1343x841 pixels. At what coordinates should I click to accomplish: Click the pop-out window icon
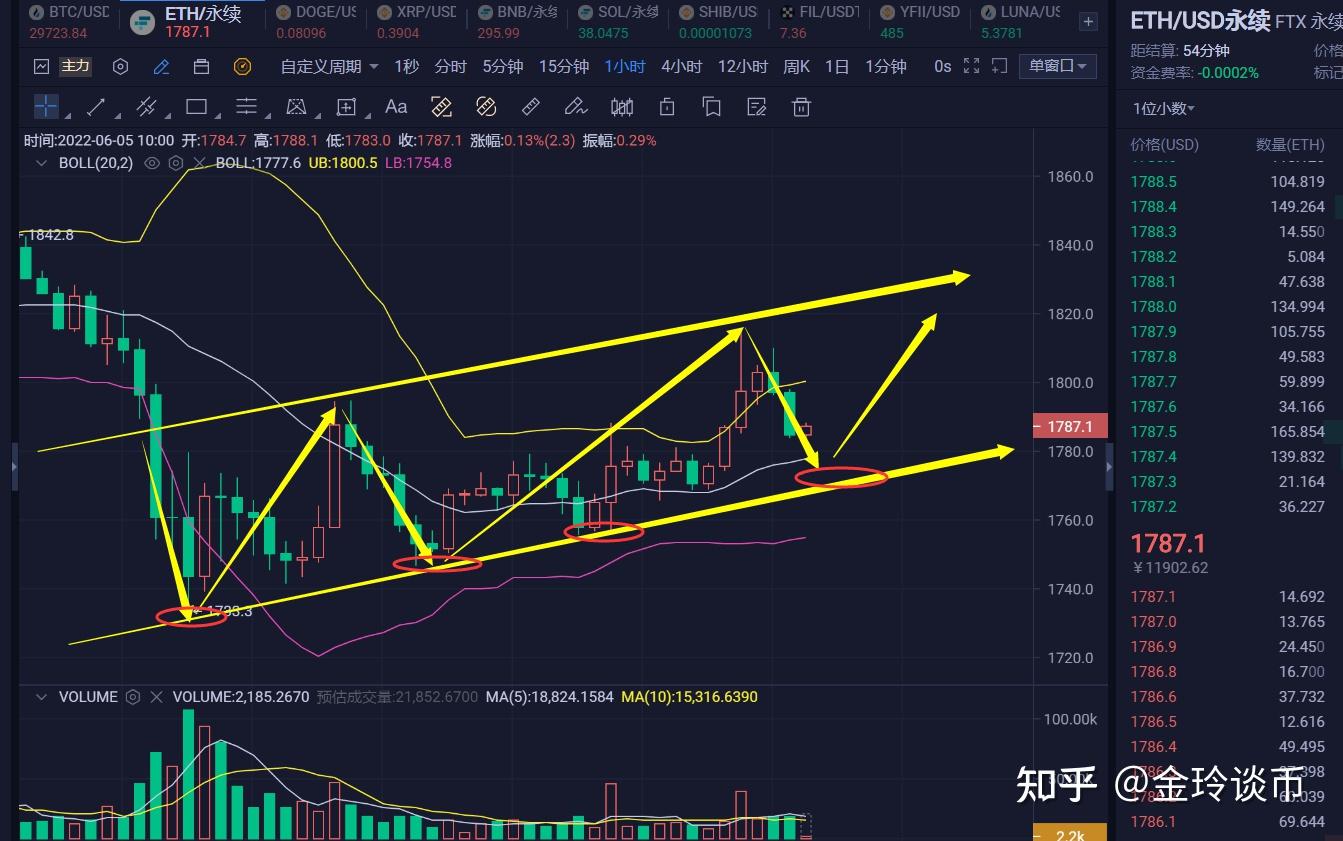point(999,66)
